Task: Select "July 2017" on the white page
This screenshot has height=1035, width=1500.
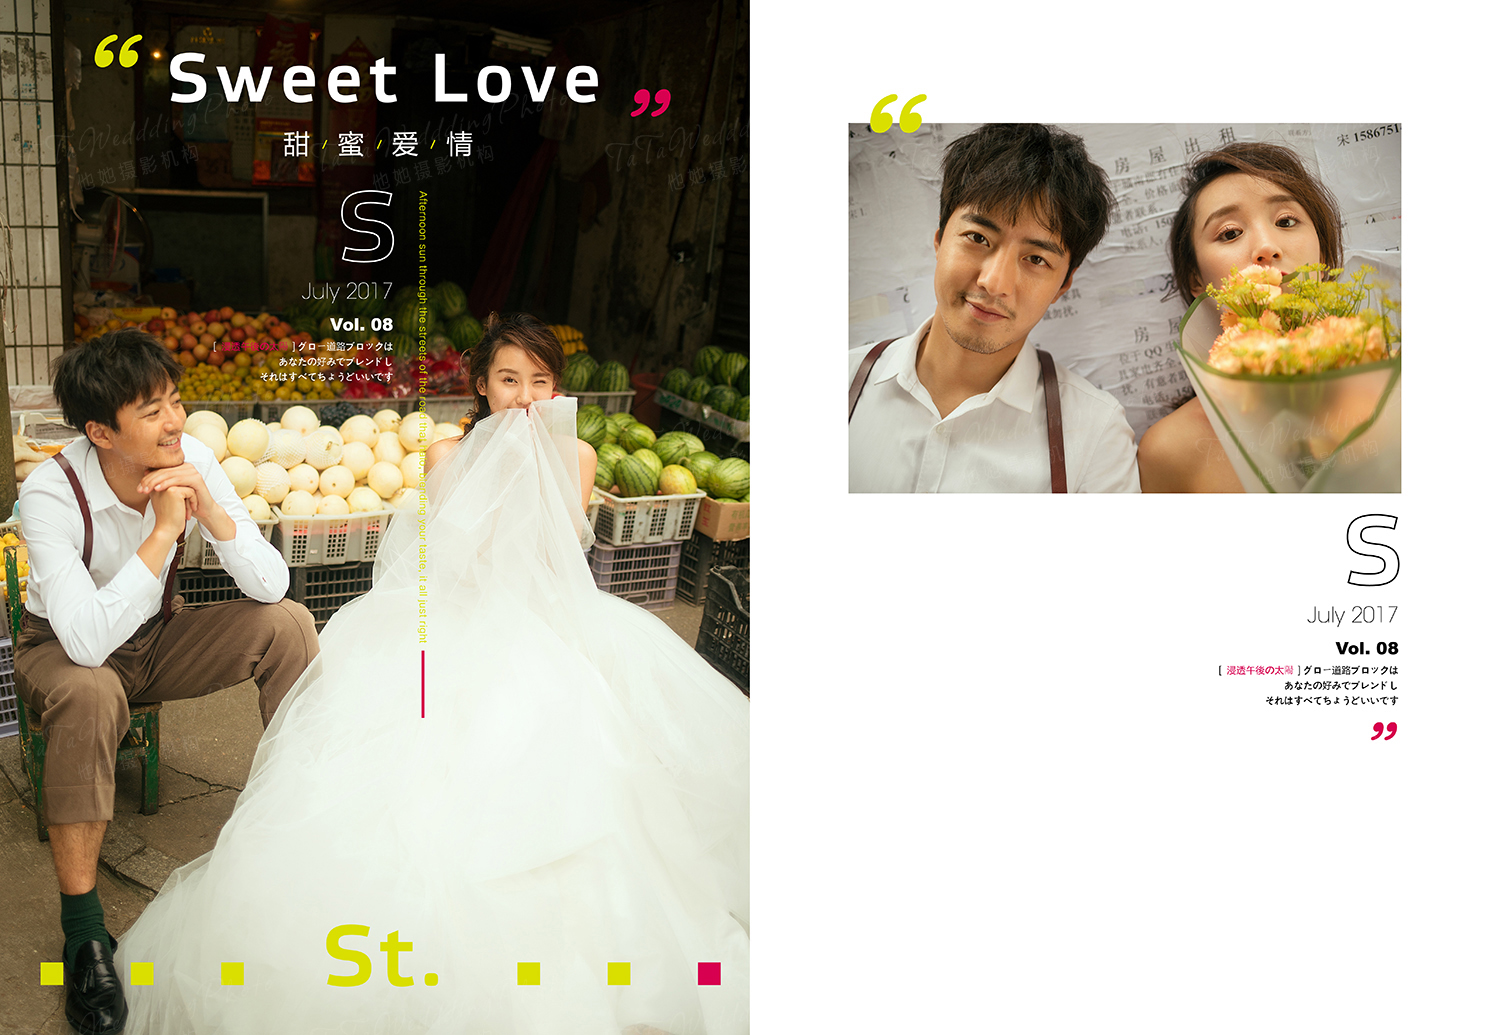Action: click(x=1352, y=615)
